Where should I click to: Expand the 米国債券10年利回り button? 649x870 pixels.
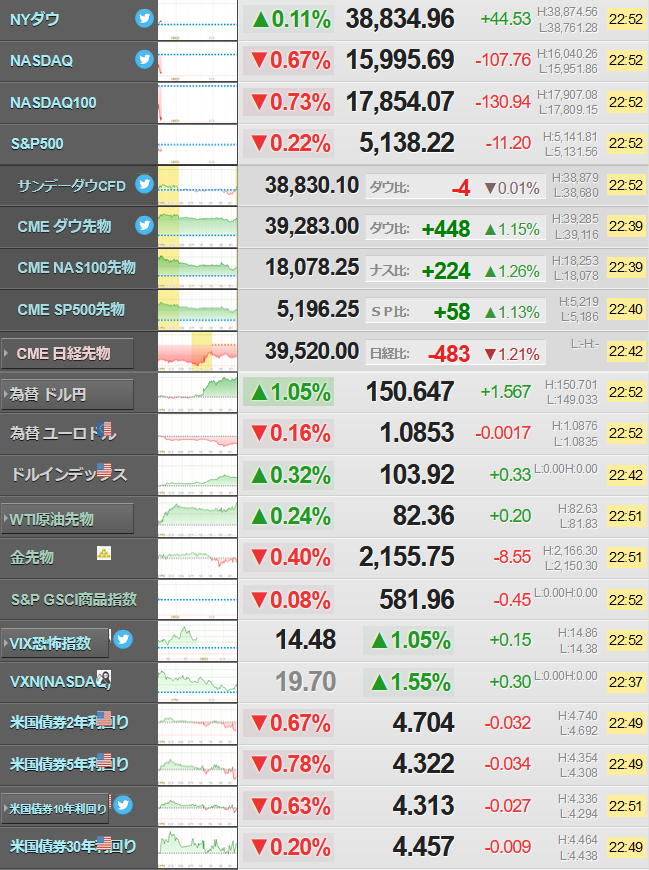click(x=55, y=808)
